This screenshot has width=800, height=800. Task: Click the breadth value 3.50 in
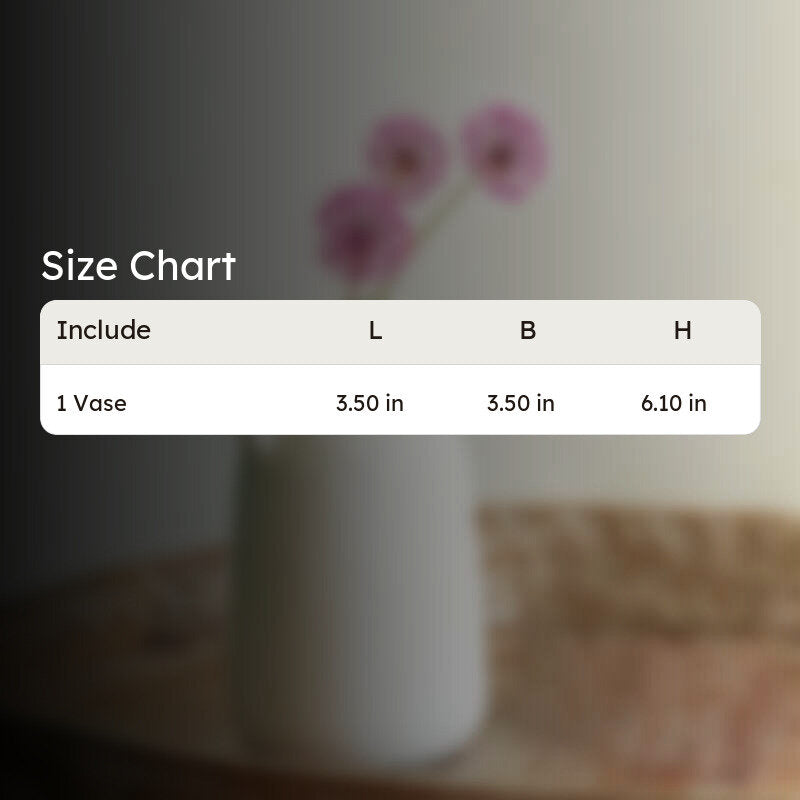(520, 403)
